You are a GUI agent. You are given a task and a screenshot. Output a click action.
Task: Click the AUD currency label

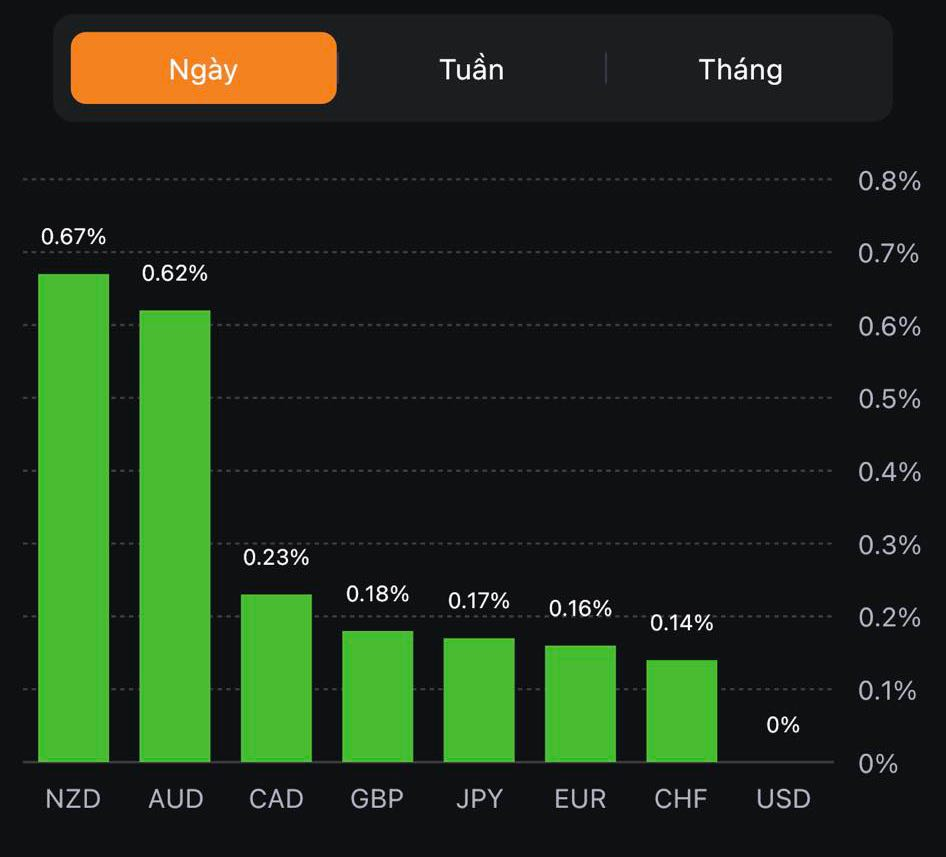coord(175,800)
